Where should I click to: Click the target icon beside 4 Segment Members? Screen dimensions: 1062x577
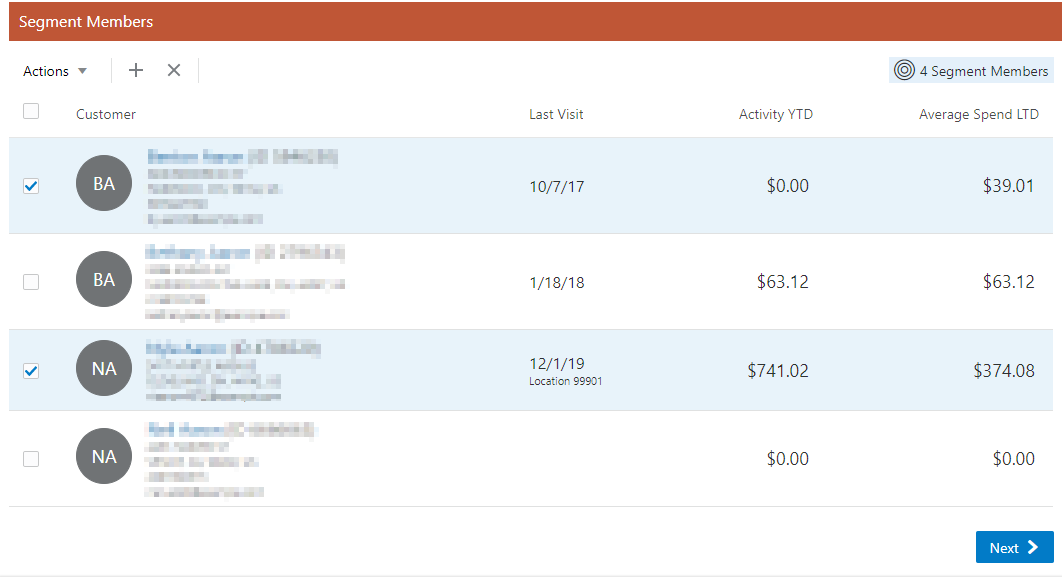904,70
